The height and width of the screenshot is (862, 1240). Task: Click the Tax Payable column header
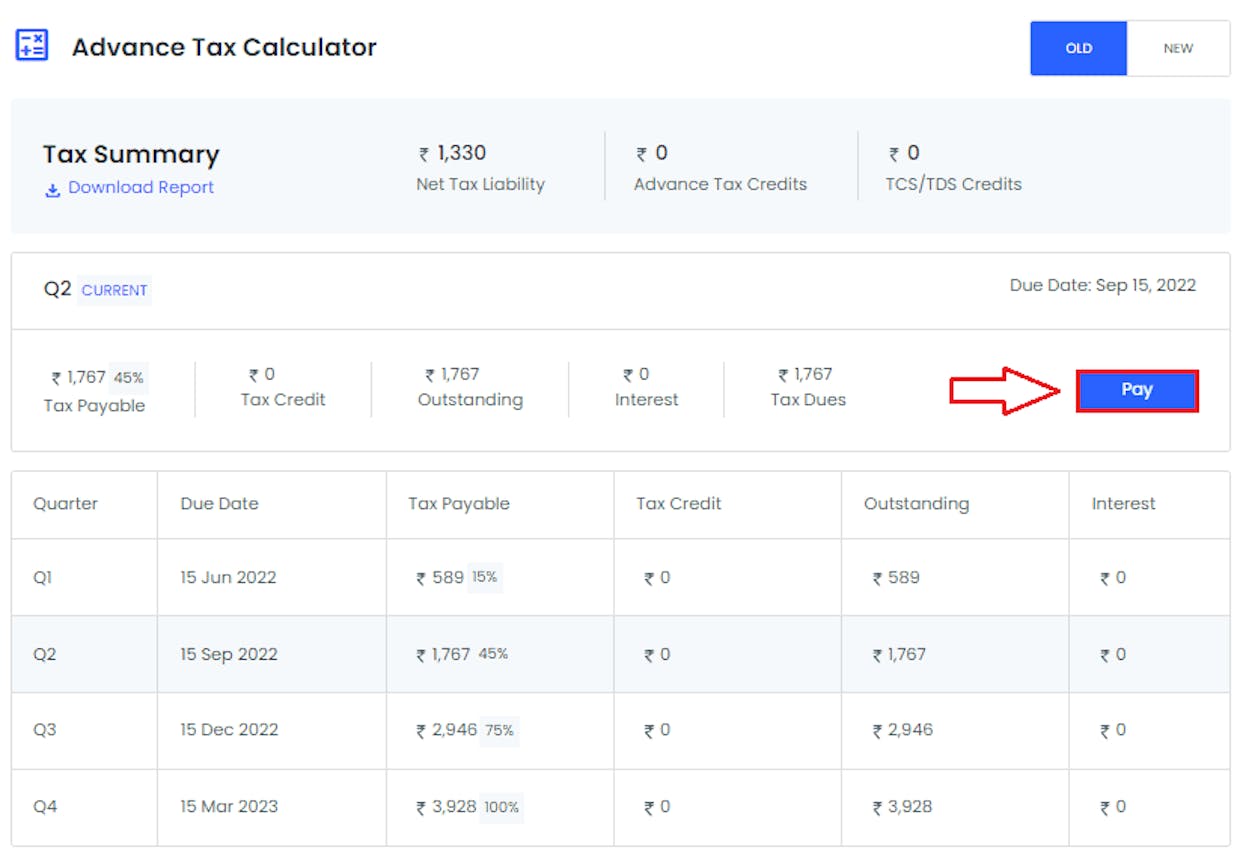tap(459, 503)
